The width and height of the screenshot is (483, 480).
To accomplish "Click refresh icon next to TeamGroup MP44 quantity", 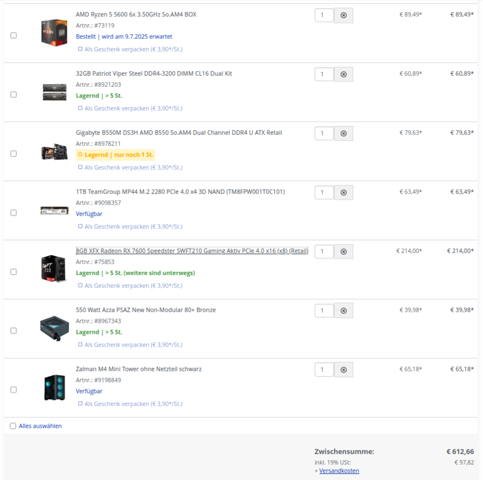I will tap(343, 192).
